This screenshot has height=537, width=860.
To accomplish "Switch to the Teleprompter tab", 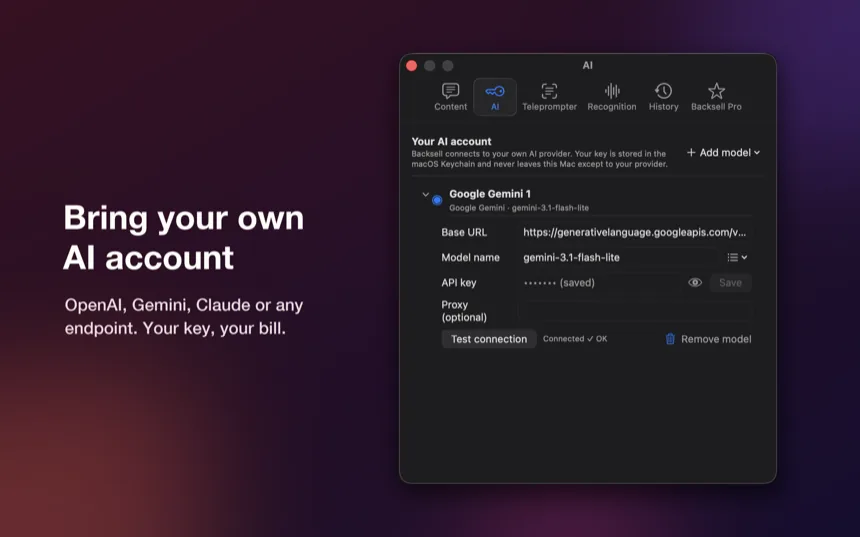I will coord(549,97).
